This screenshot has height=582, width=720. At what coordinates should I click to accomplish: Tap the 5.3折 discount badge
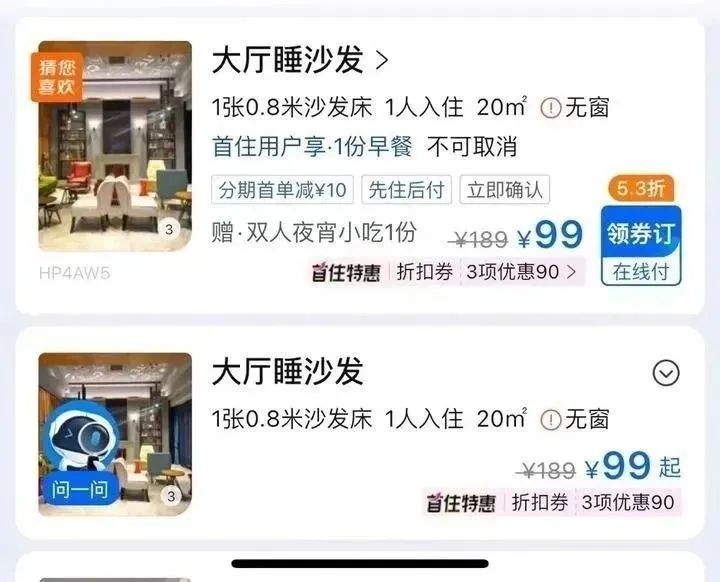tap(641, 188)
